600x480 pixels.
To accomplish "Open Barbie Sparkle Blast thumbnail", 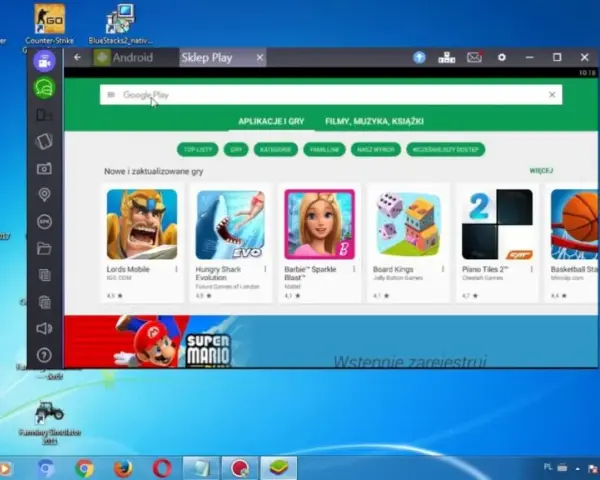I will pyautogui.click(x=320, y=224).
